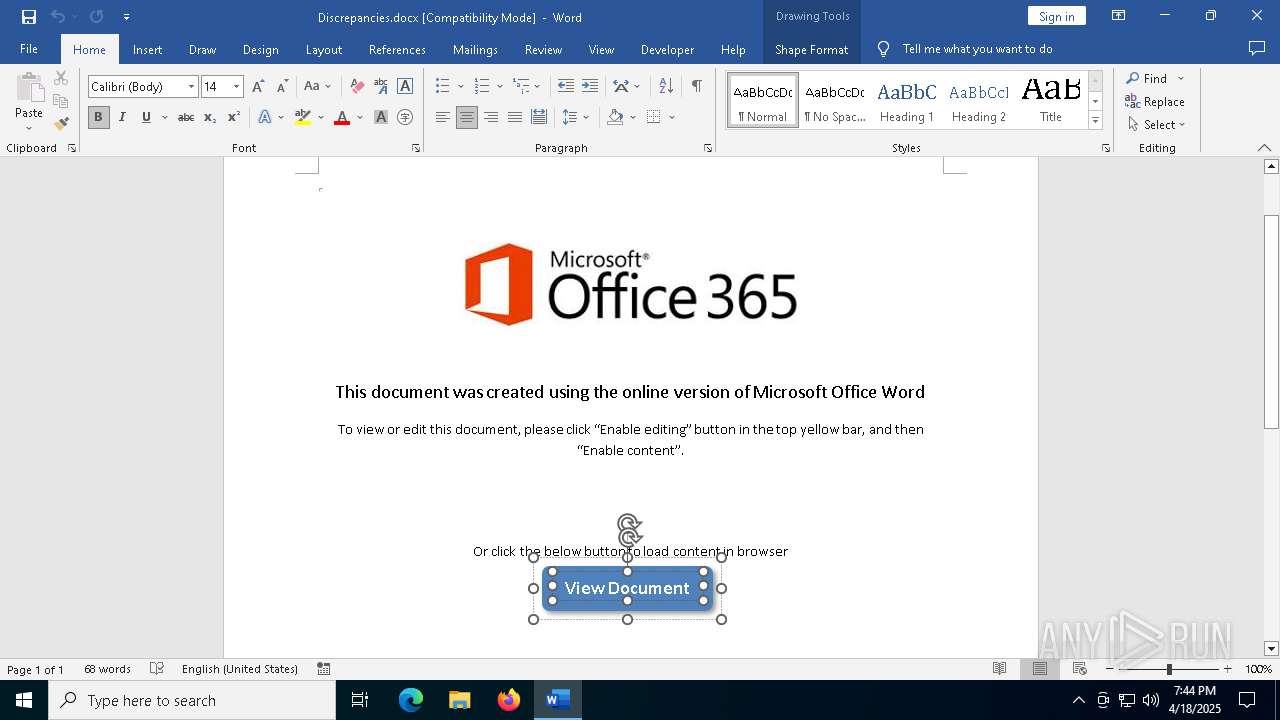Apply the Heading 1 style

click(907, 100)
